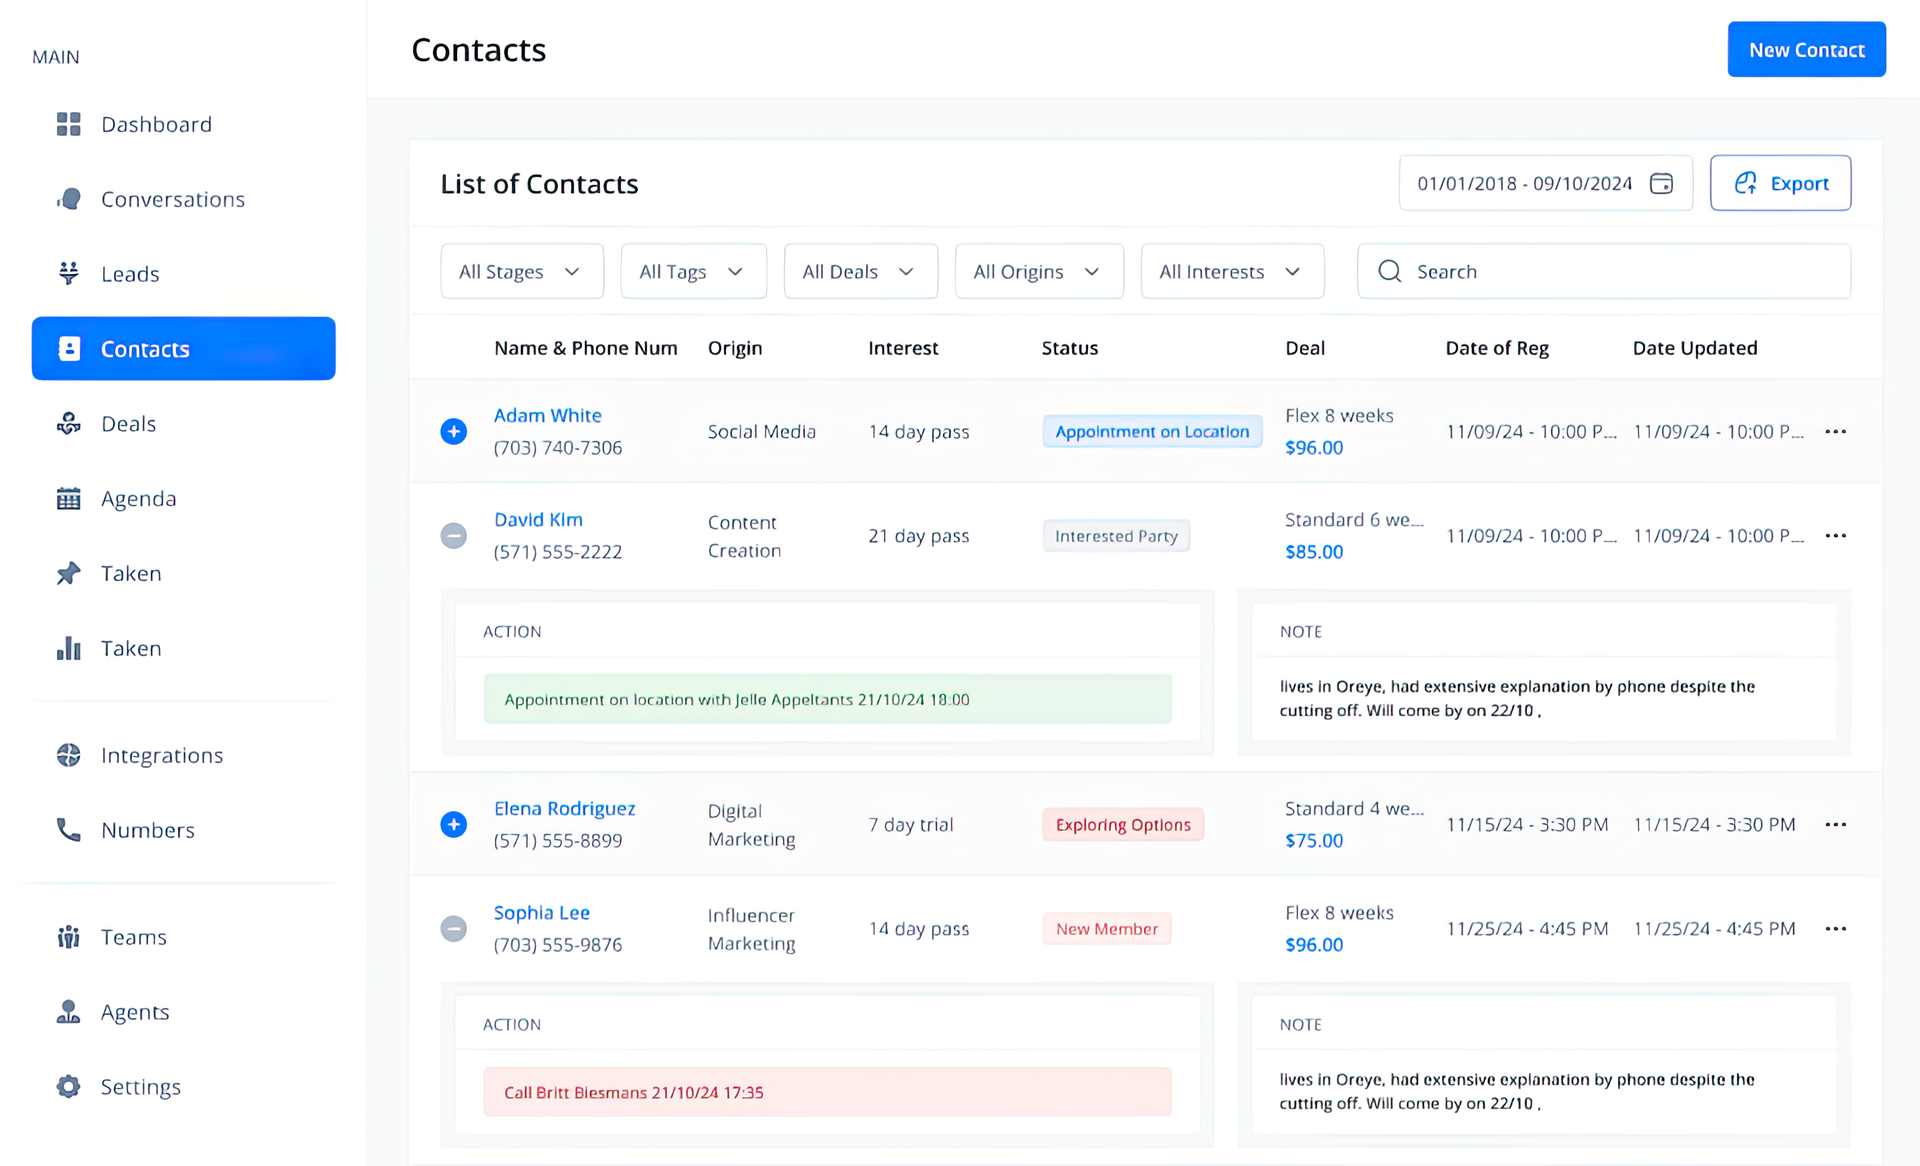Select the Conversations icon in the sidebar
Viewport: 1920px width, 1166px height.
68,198
